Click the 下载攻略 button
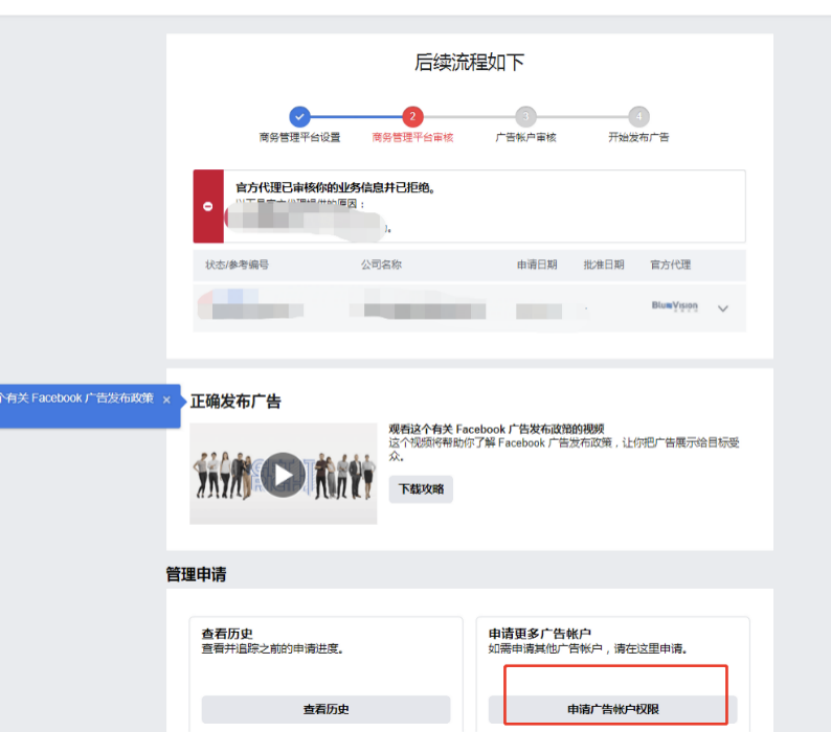 (421, 490)
